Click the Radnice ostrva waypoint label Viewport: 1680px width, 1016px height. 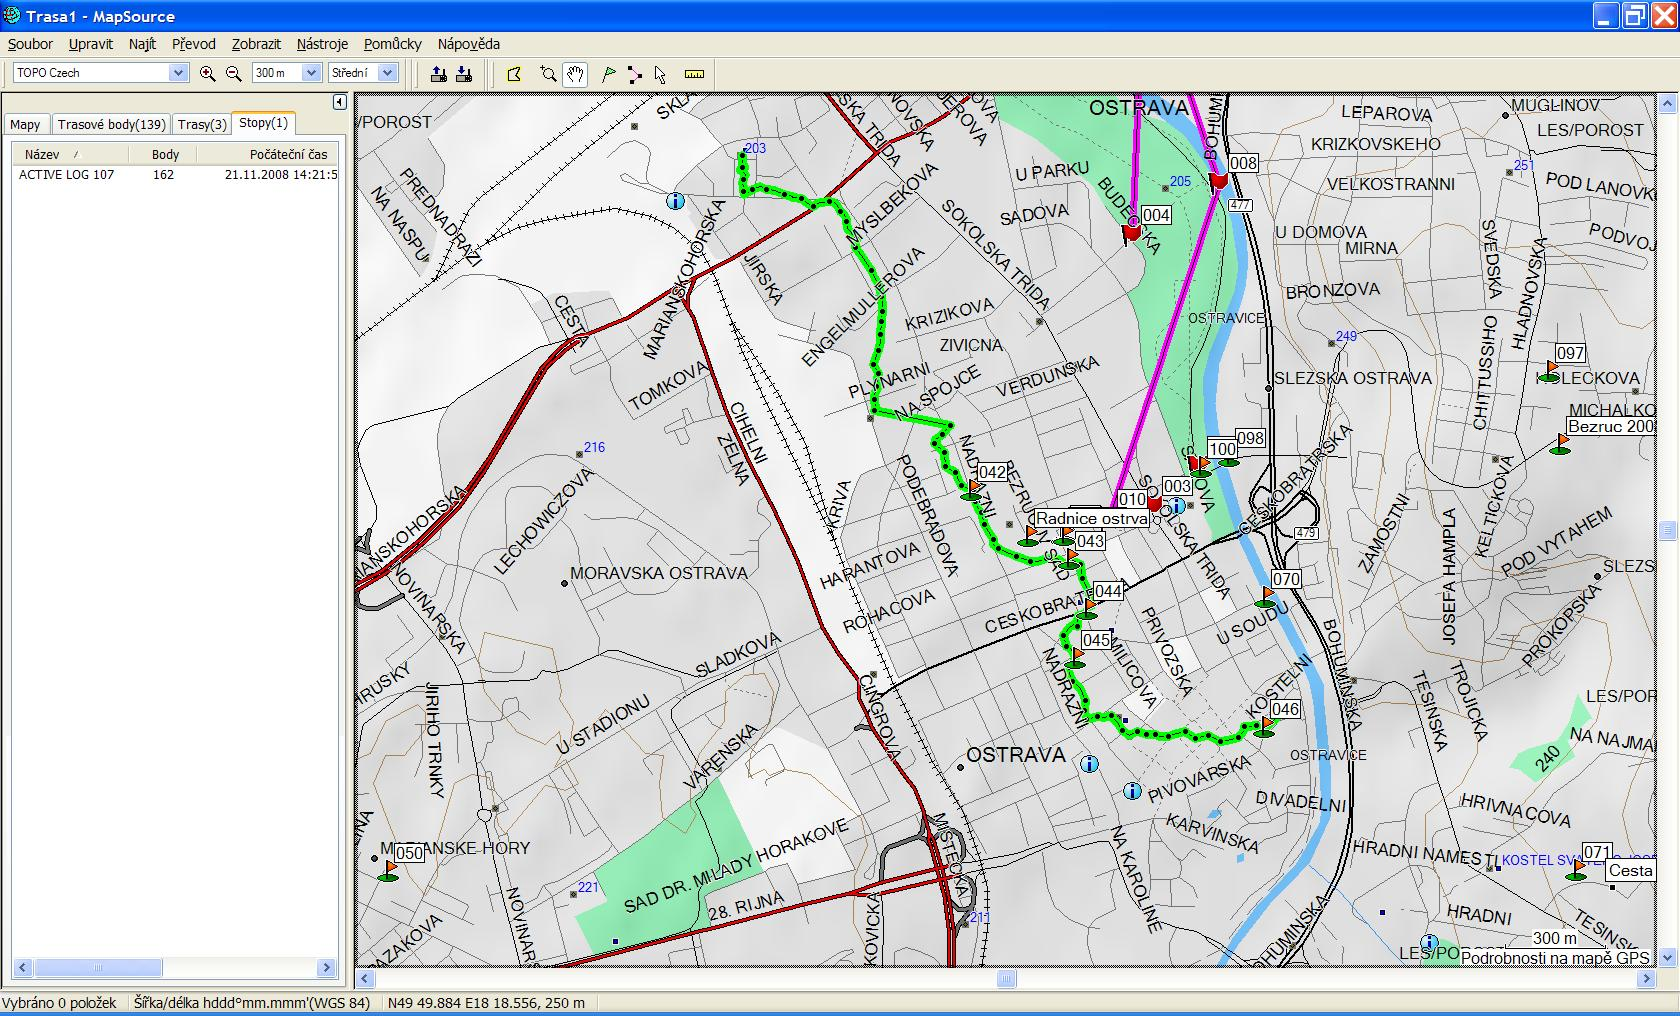[x=1091, y=518]
